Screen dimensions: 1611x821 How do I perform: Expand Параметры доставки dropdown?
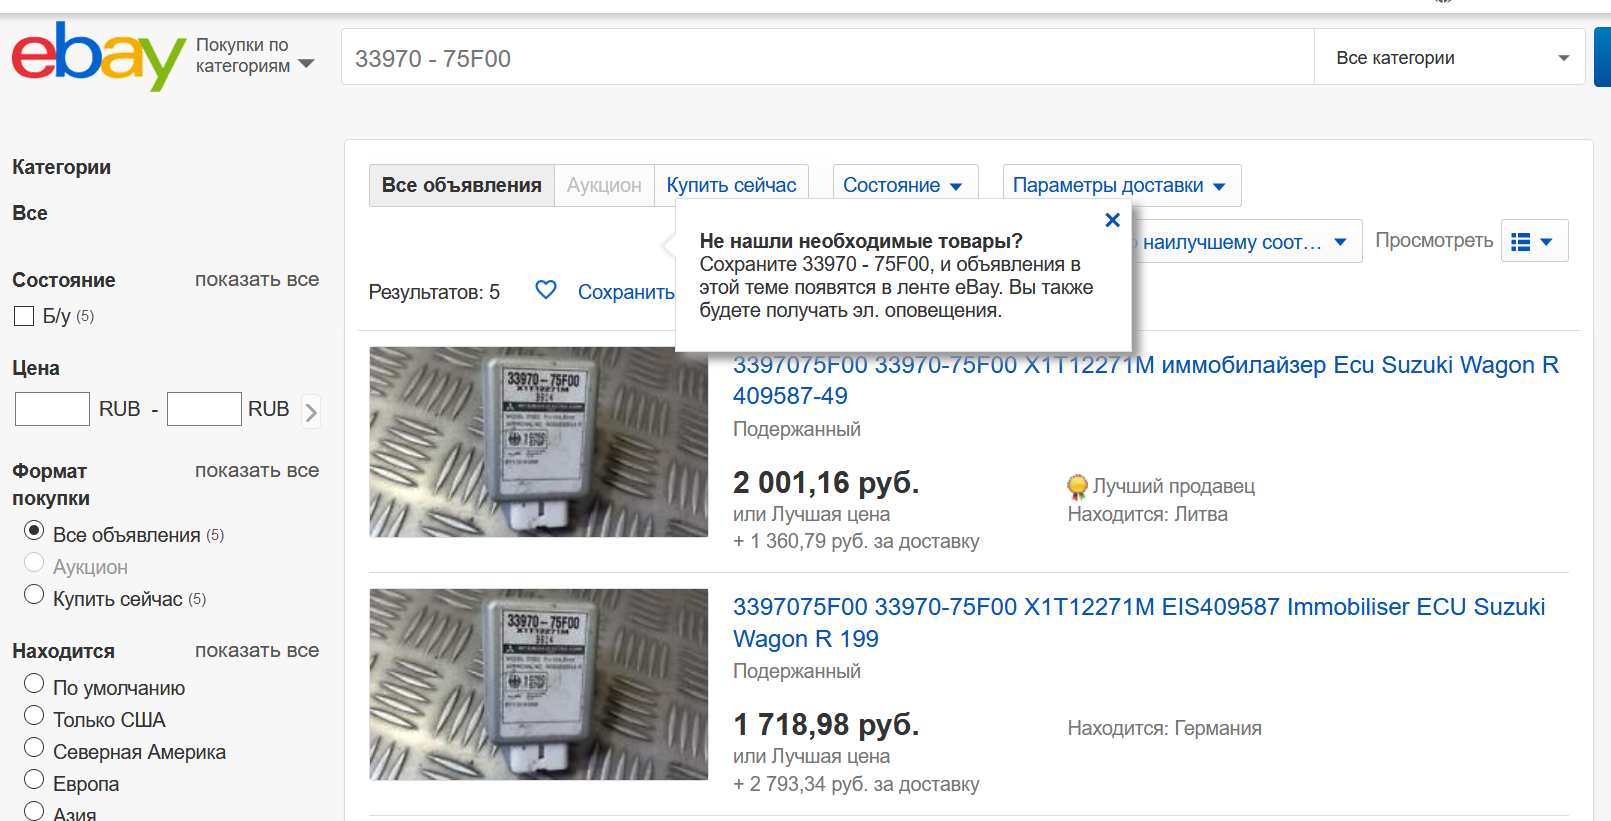(x=1122, y=185)
